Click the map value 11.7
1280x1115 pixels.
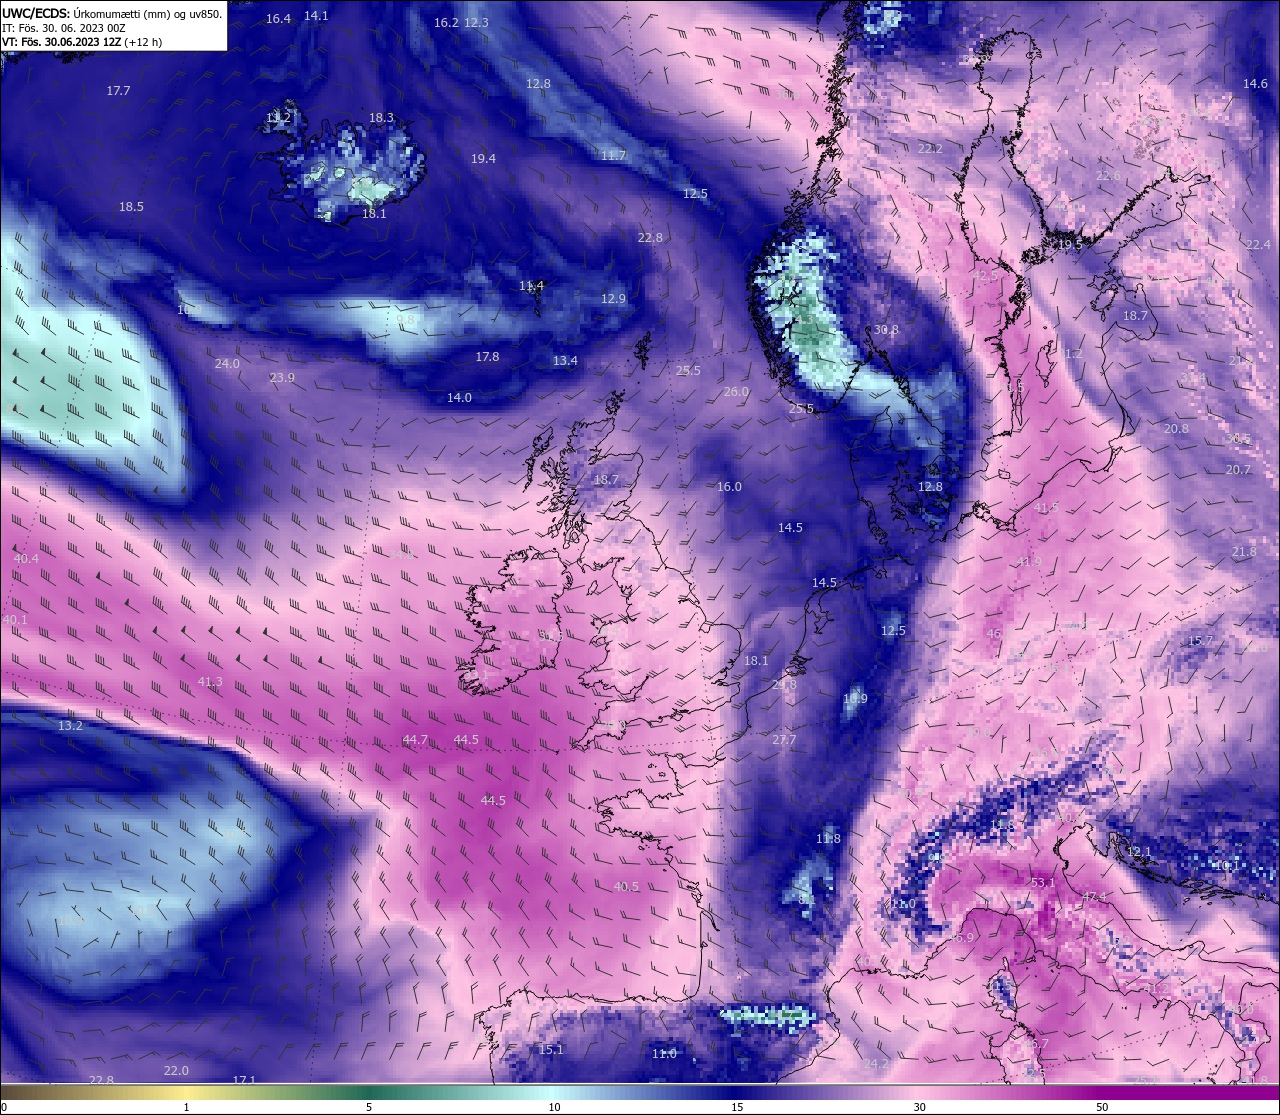(x=613, y=155)
